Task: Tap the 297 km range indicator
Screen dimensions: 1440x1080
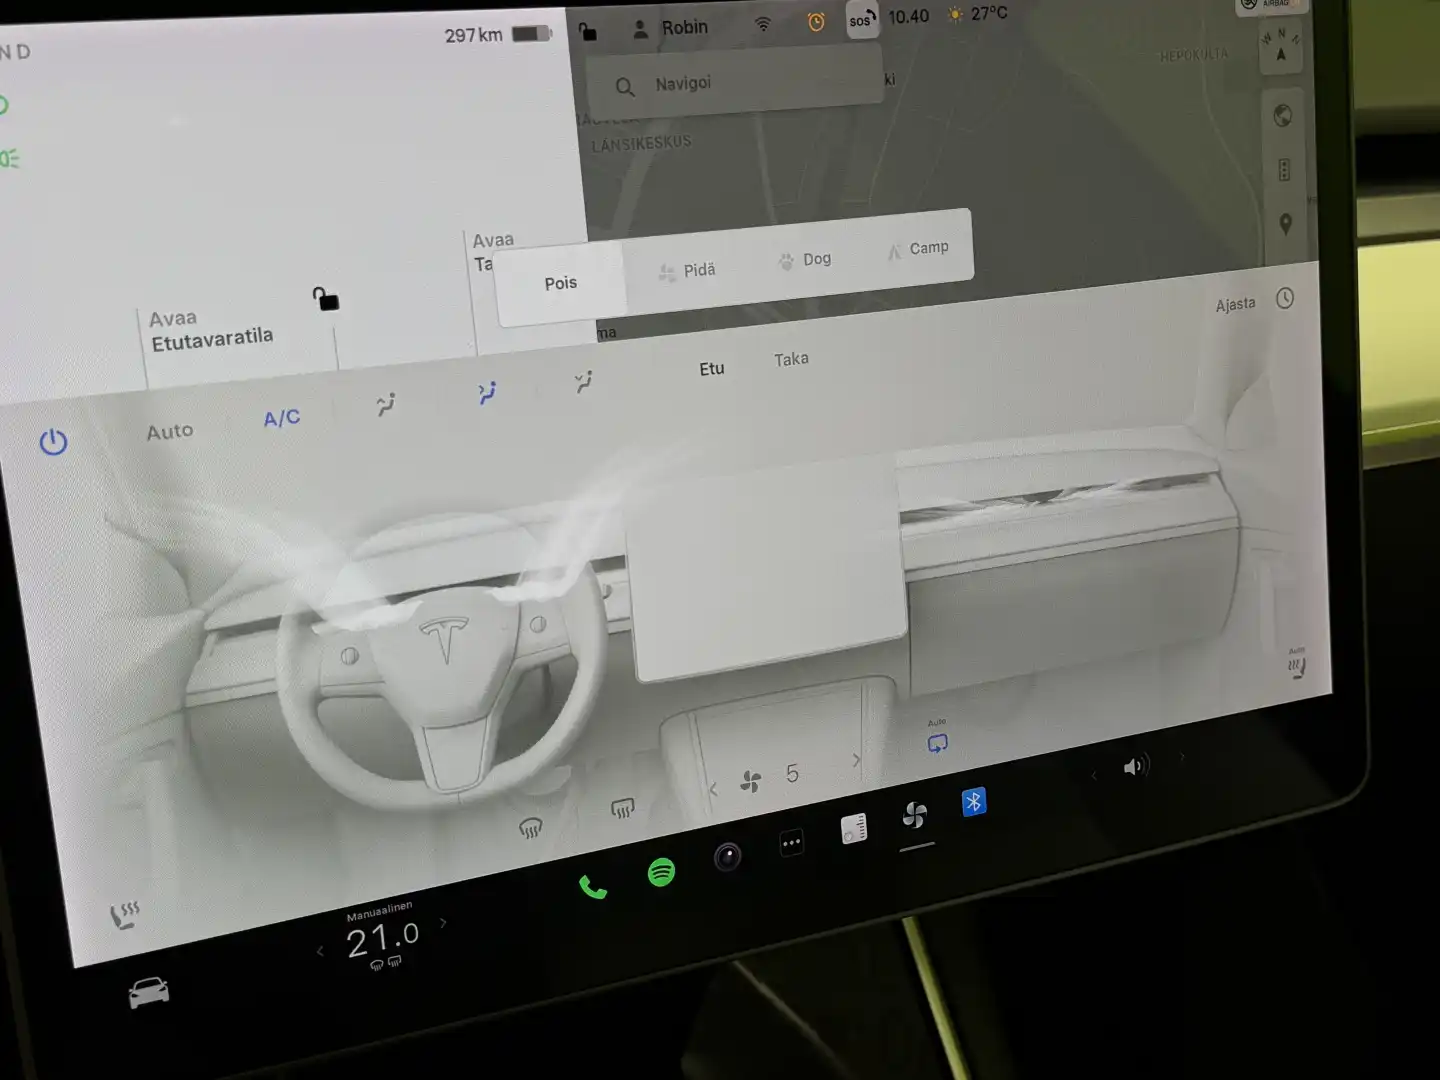Action: [473, 36]
